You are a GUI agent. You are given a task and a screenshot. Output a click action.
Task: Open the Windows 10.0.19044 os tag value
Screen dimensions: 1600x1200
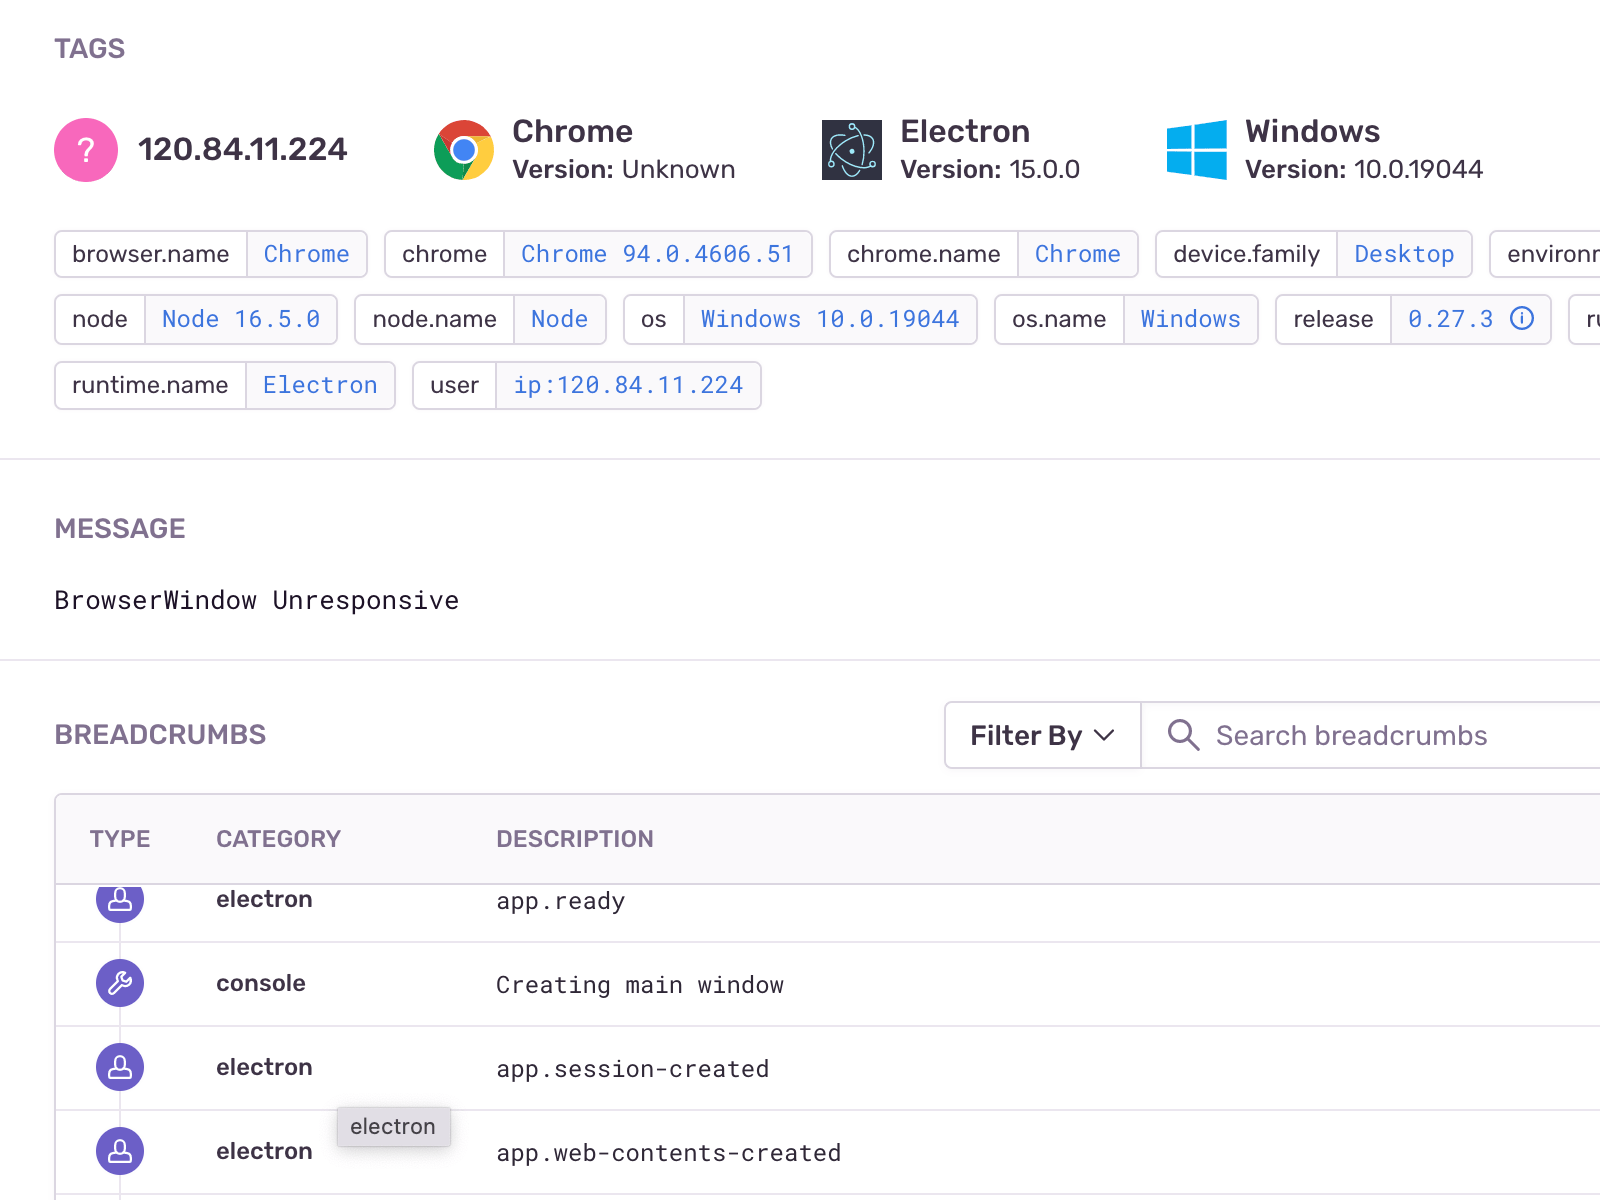[x=830, y=319]
